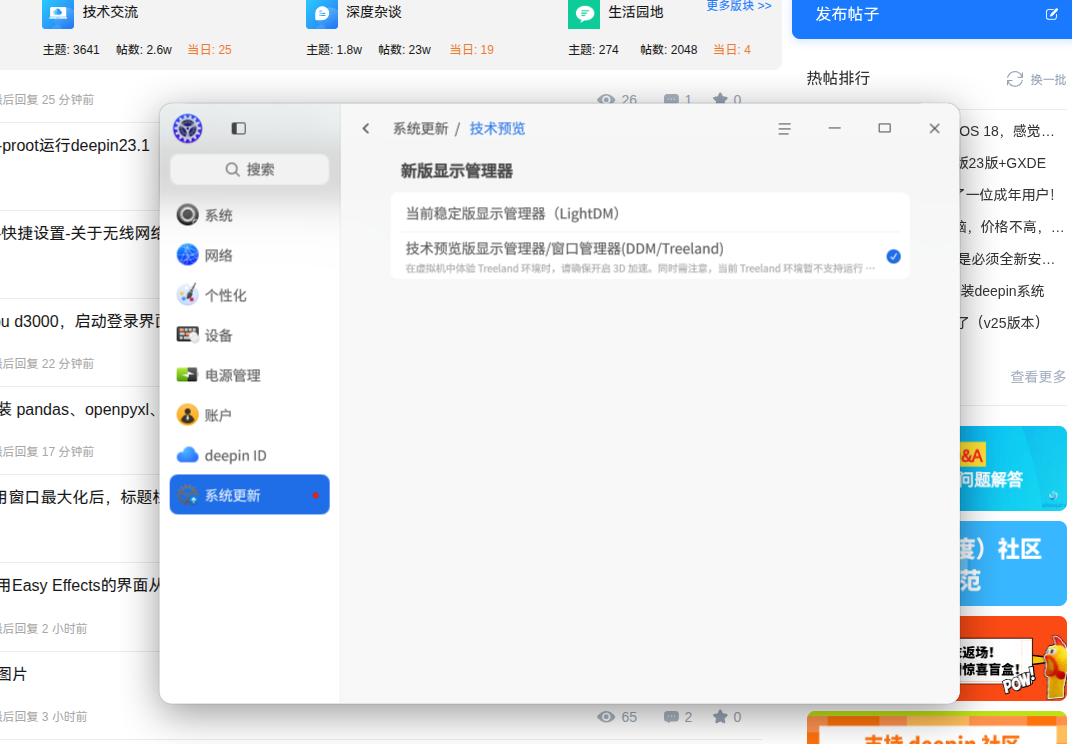Image resolution: width=1072 pixels, height=744 pixels.
Task: Click the 网络 globe icon
Action: pos(187,254)
